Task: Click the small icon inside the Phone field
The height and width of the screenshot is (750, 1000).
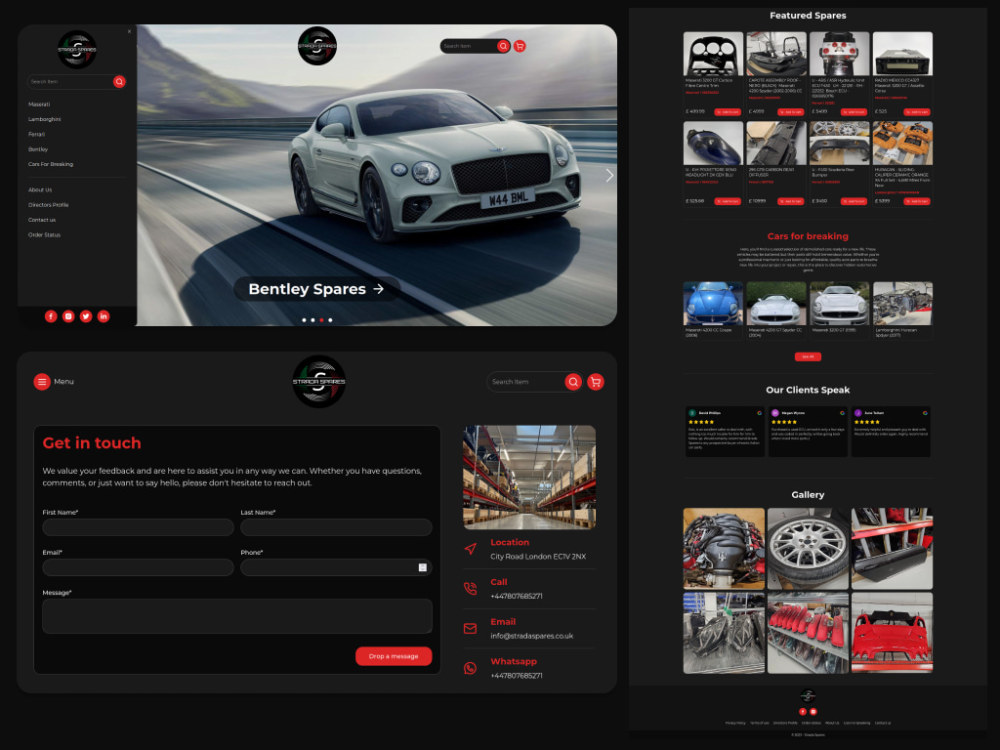Action: (x=422, y=568)
